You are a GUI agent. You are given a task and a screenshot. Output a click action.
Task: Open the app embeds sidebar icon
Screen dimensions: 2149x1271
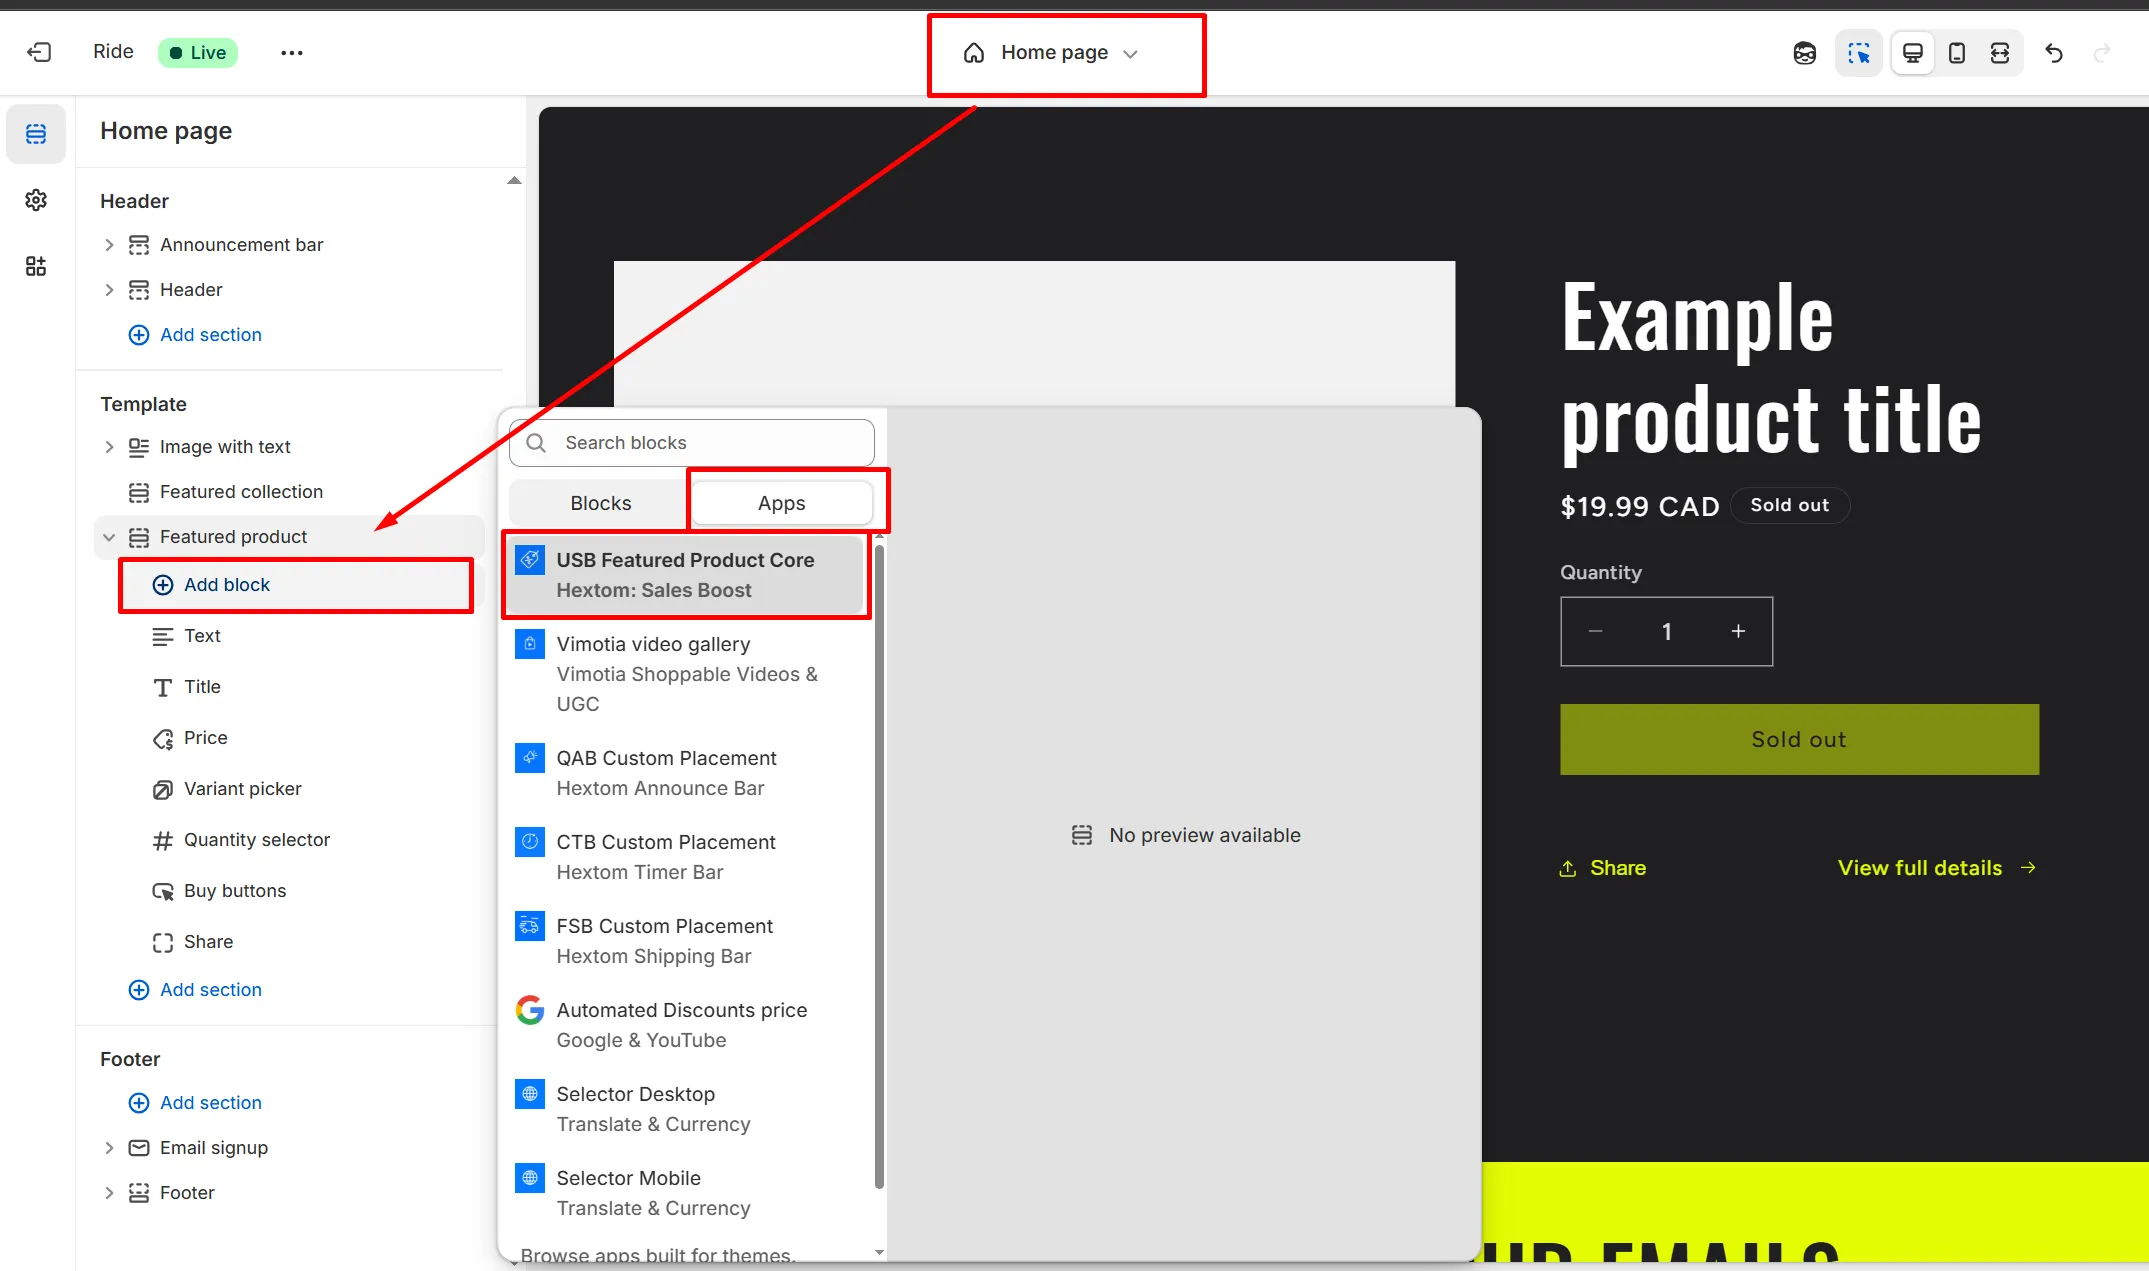[36, 266]
